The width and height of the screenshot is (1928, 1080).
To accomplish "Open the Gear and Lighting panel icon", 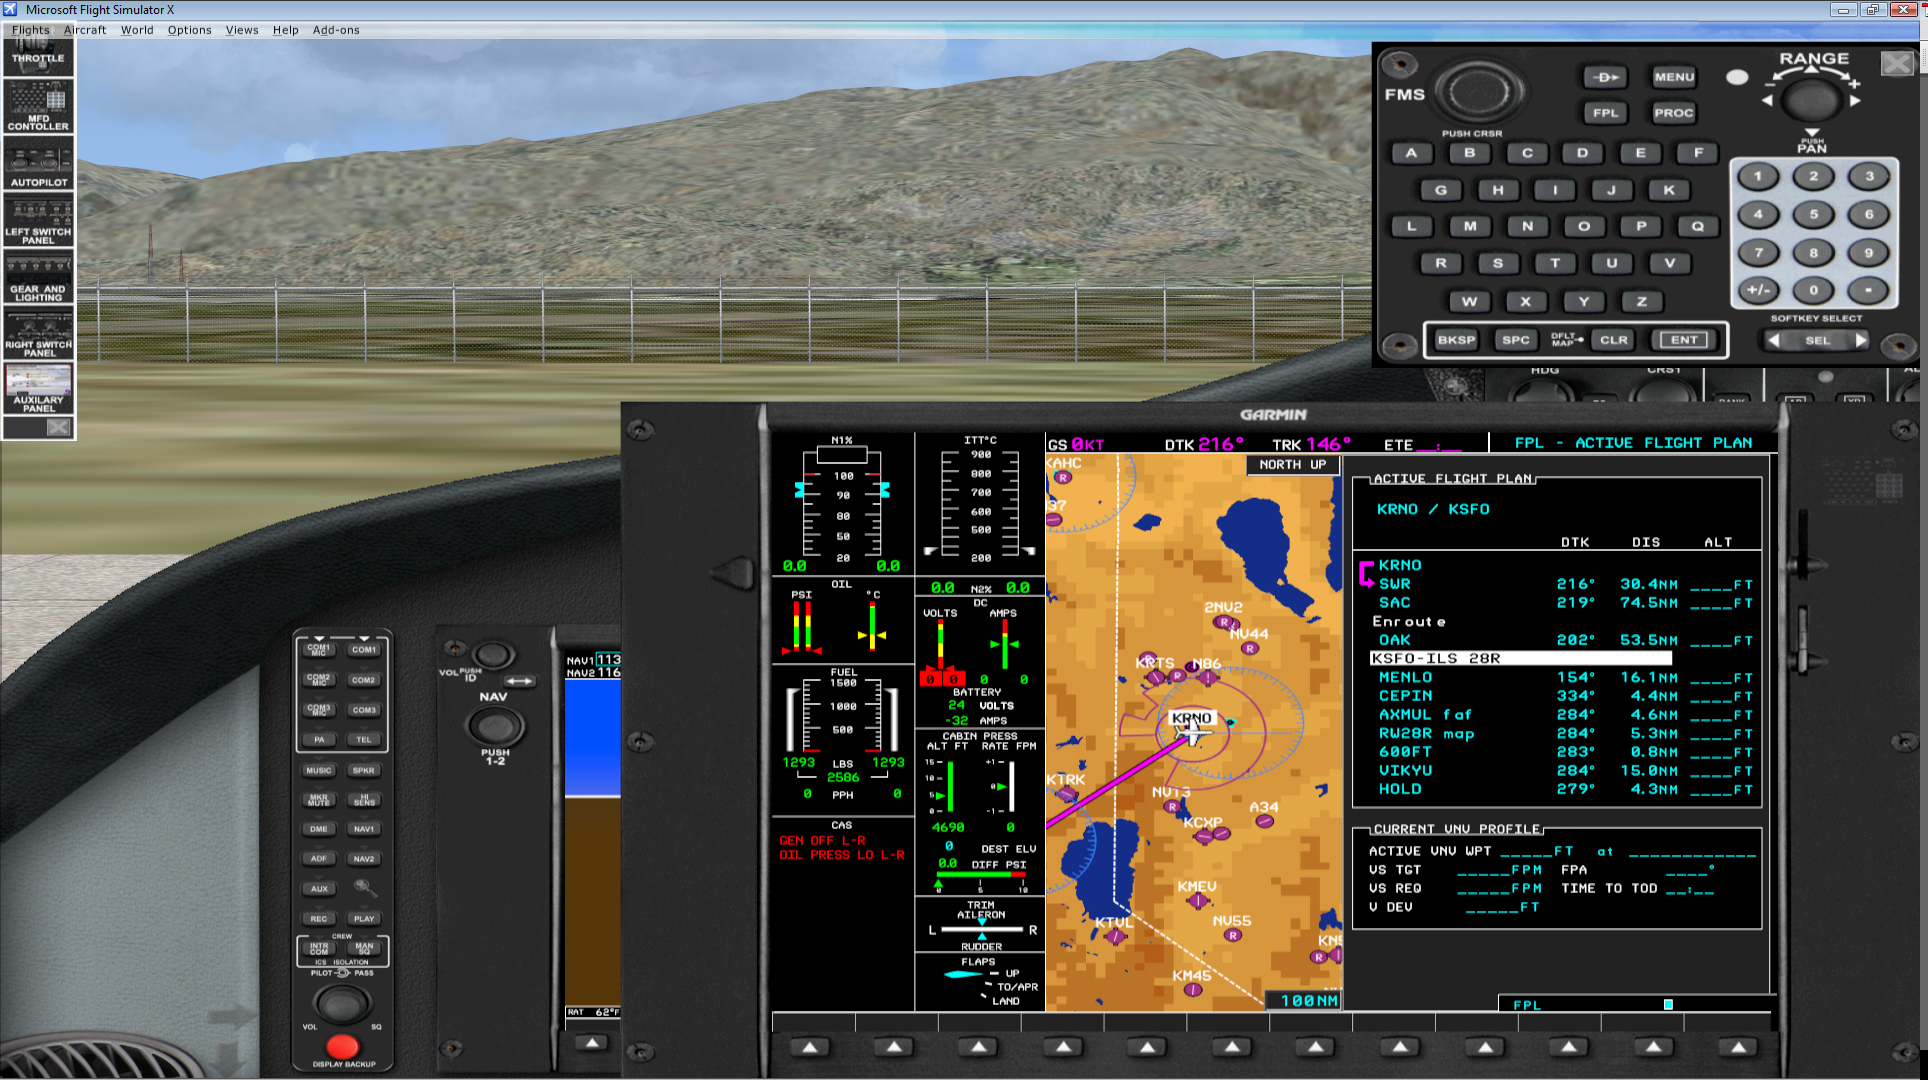I will [38, 276].
